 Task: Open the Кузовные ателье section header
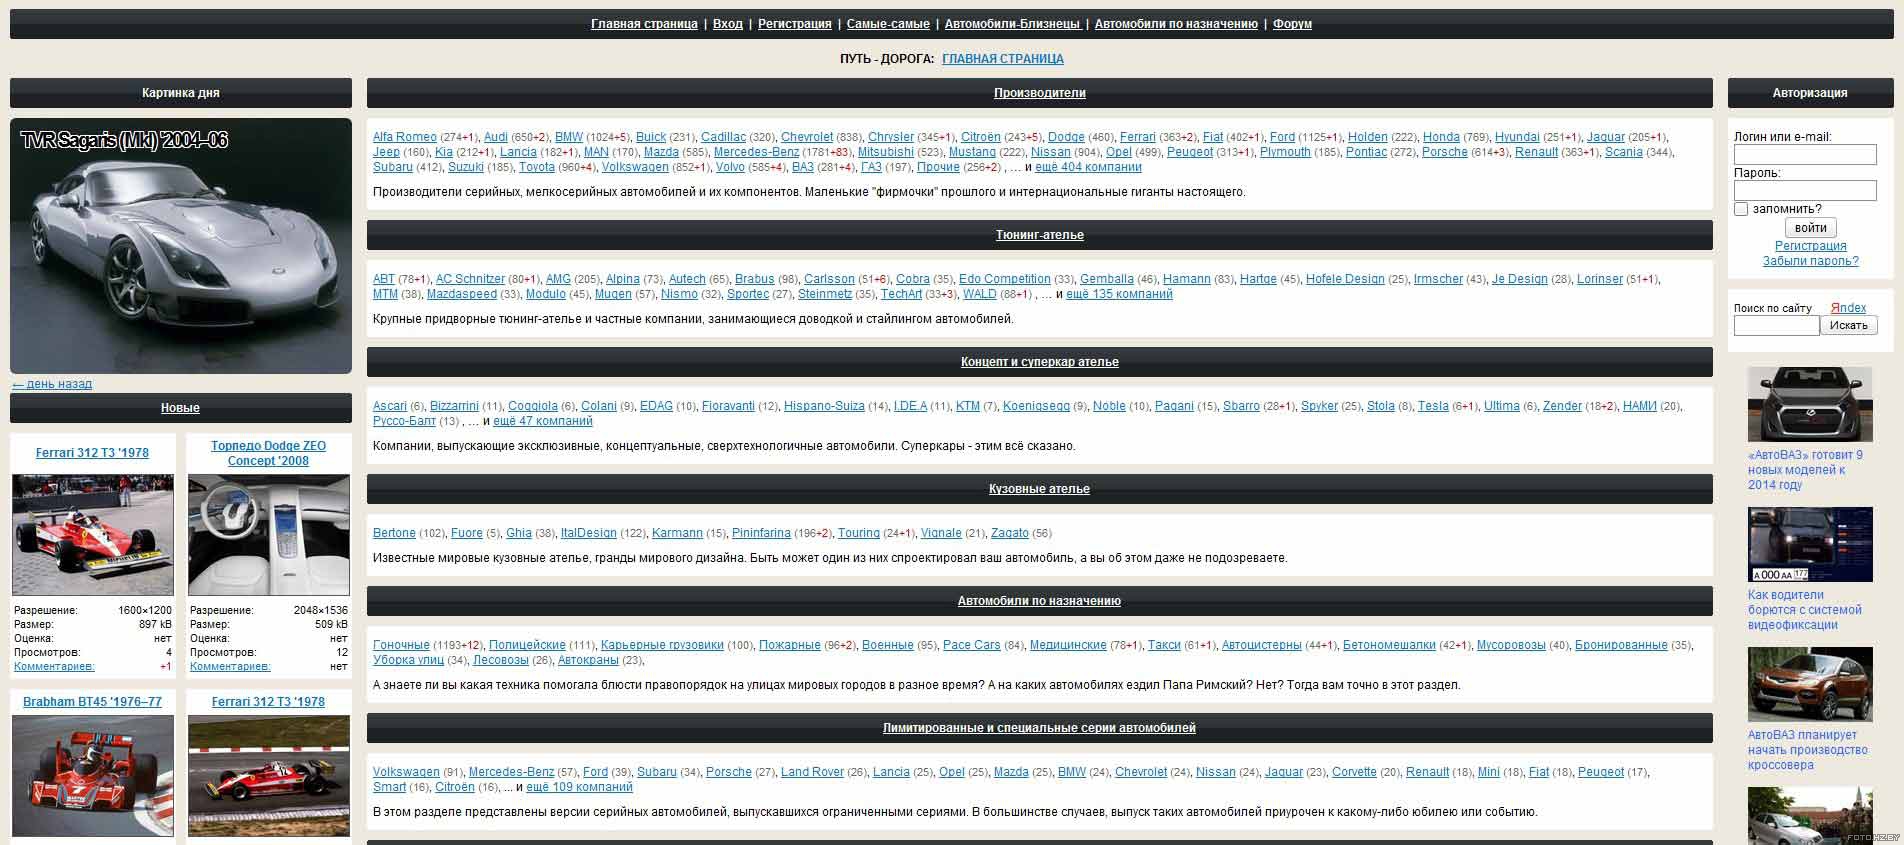pyautogui.click(x=1039, y=489)
